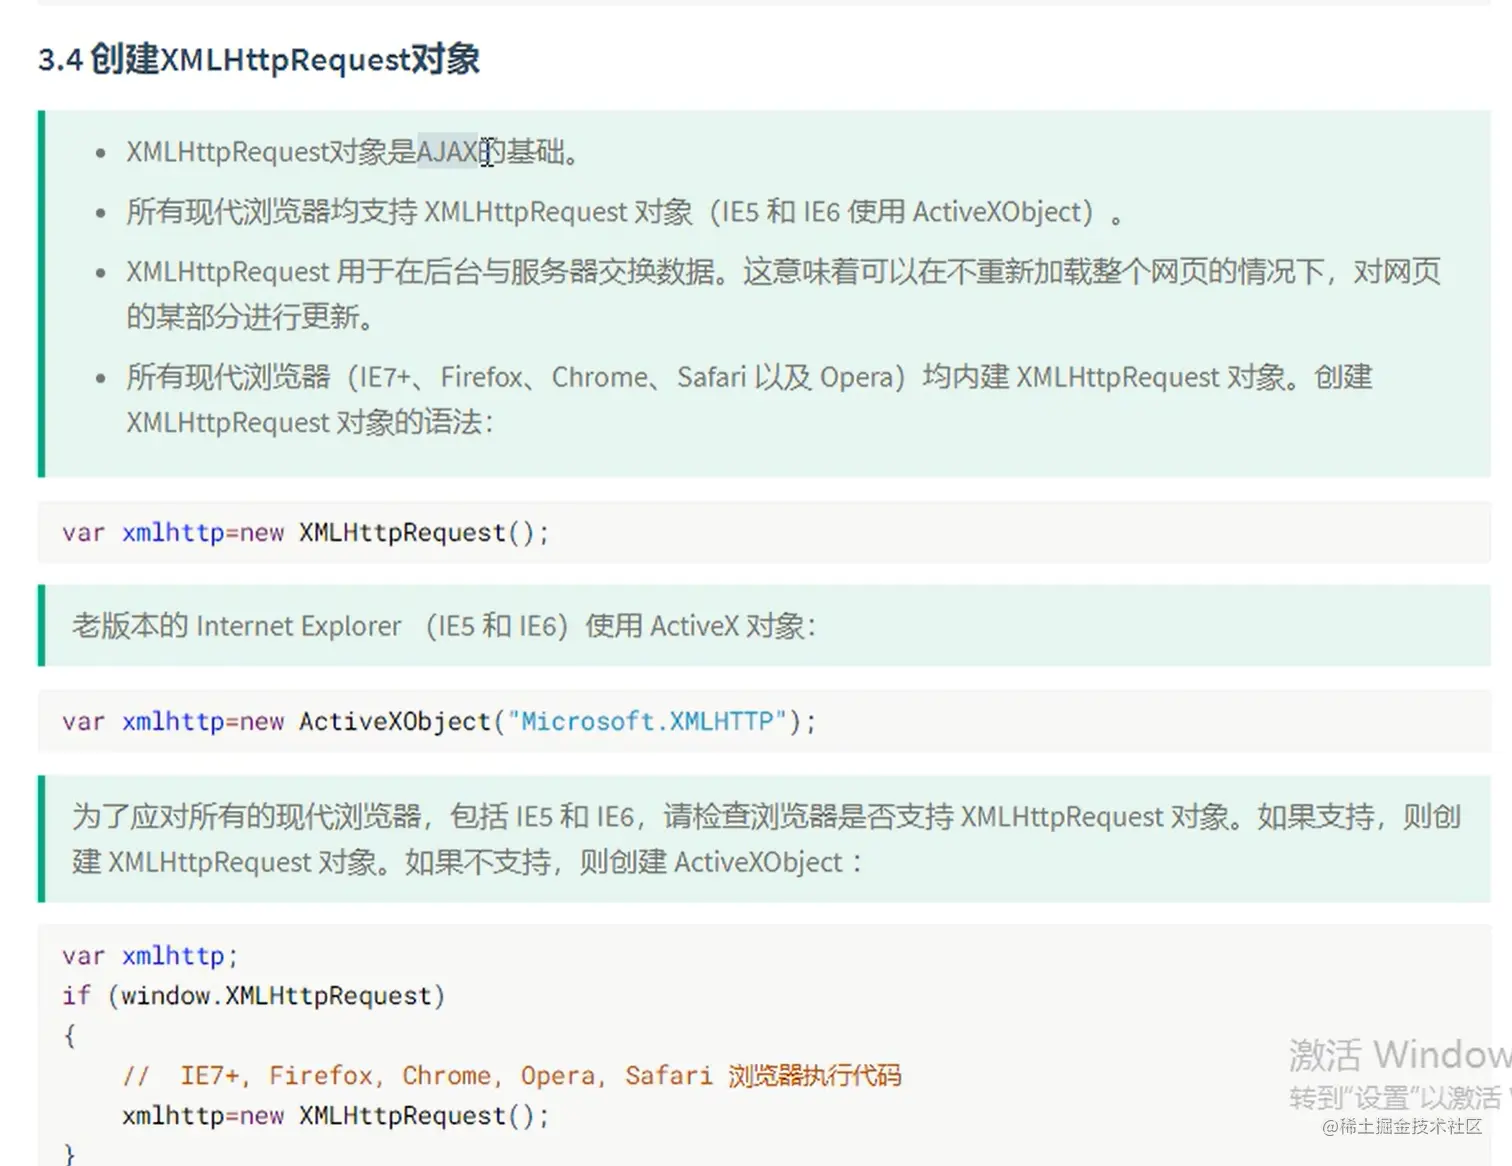The width and height of the screenshot is (1512, 1166).
Task: Click the comment IE7+, Firefox, Chrome, Opera, Safari 浏览器执行代码
Action: click(511, 1076)
